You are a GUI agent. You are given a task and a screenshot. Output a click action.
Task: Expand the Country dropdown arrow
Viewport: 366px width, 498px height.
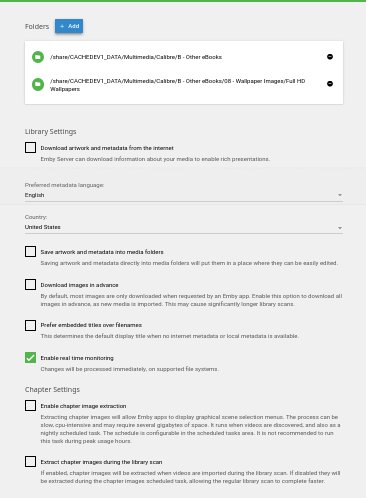[x=340, y=228]
